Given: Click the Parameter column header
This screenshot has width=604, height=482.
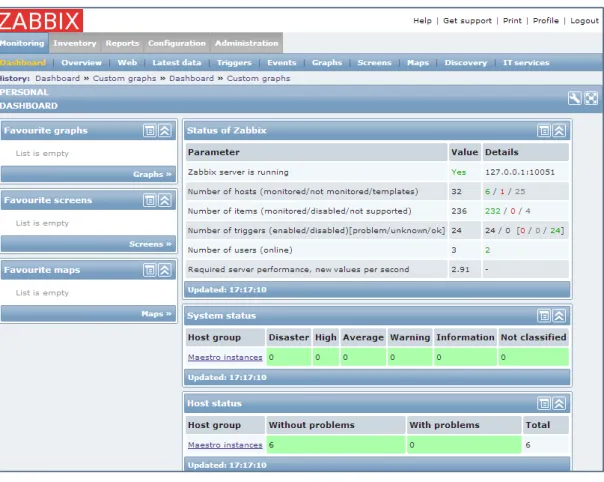Looking at the screenshot, I should pos(316,152).
